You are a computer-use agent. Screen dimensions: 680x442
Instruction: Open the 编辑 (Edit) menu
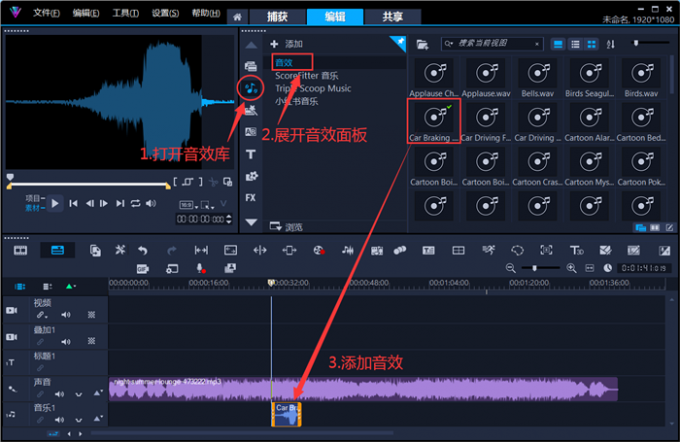tap(86, 13)
